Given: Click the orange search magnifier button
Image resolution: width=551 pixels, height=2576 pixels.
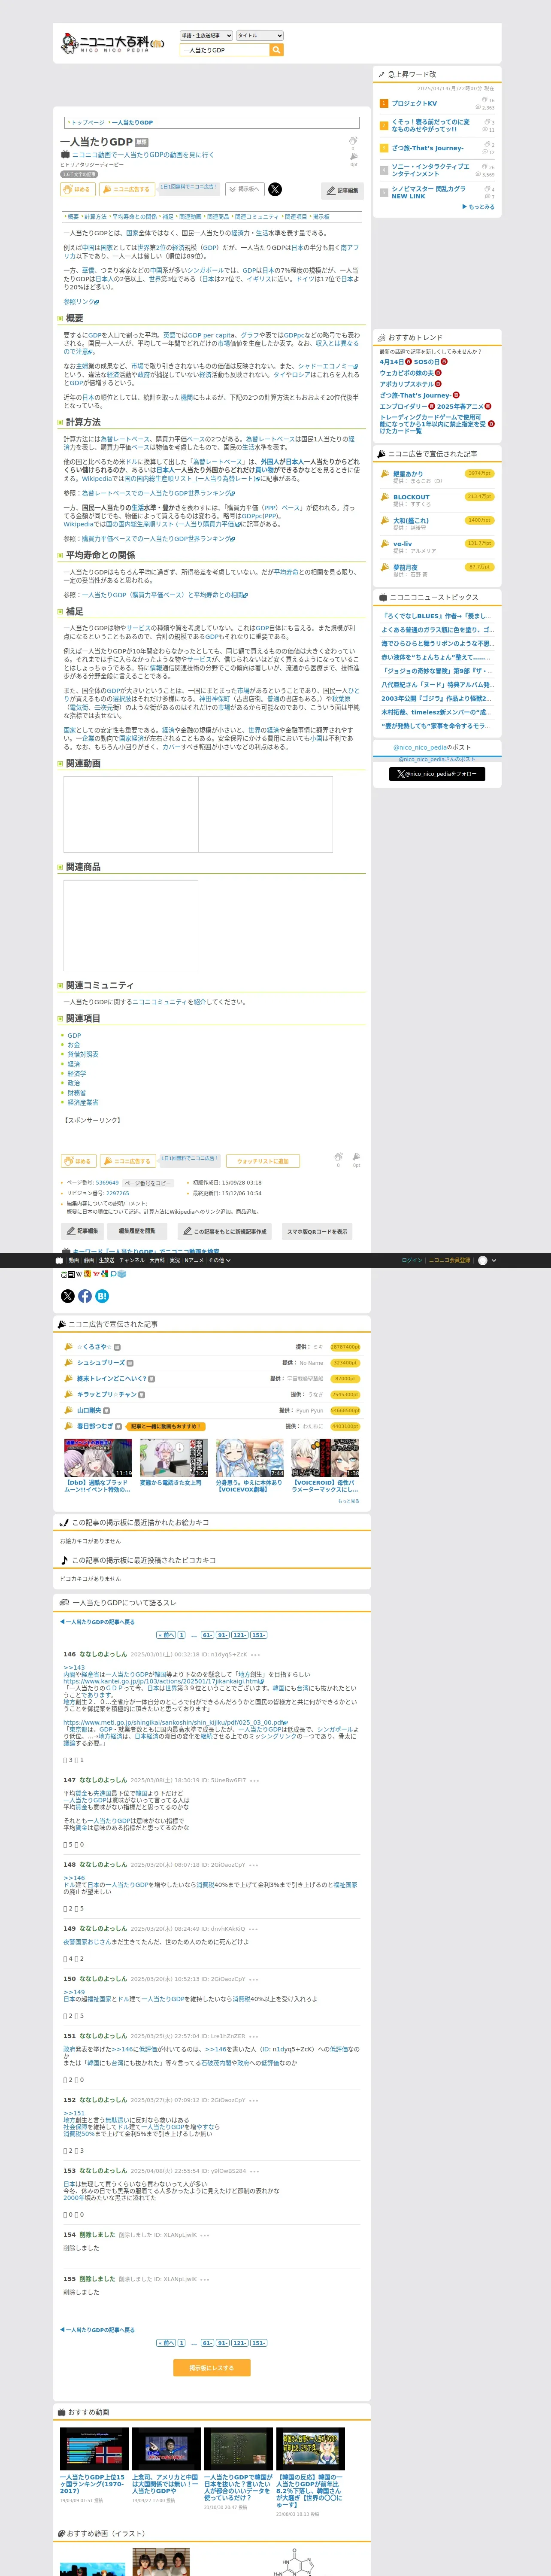Looking at the screenshot, I should (276, 50).
